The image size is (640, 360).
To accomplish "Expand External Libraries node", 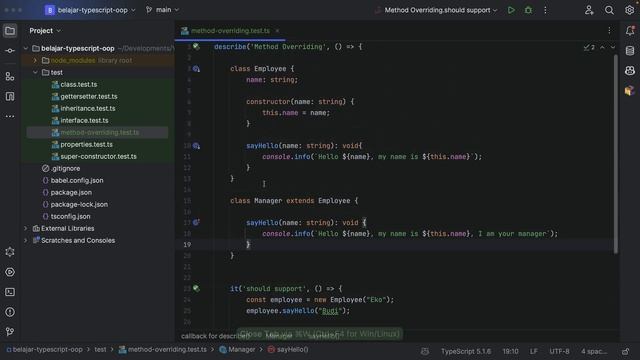I will (x=26, y=229).
